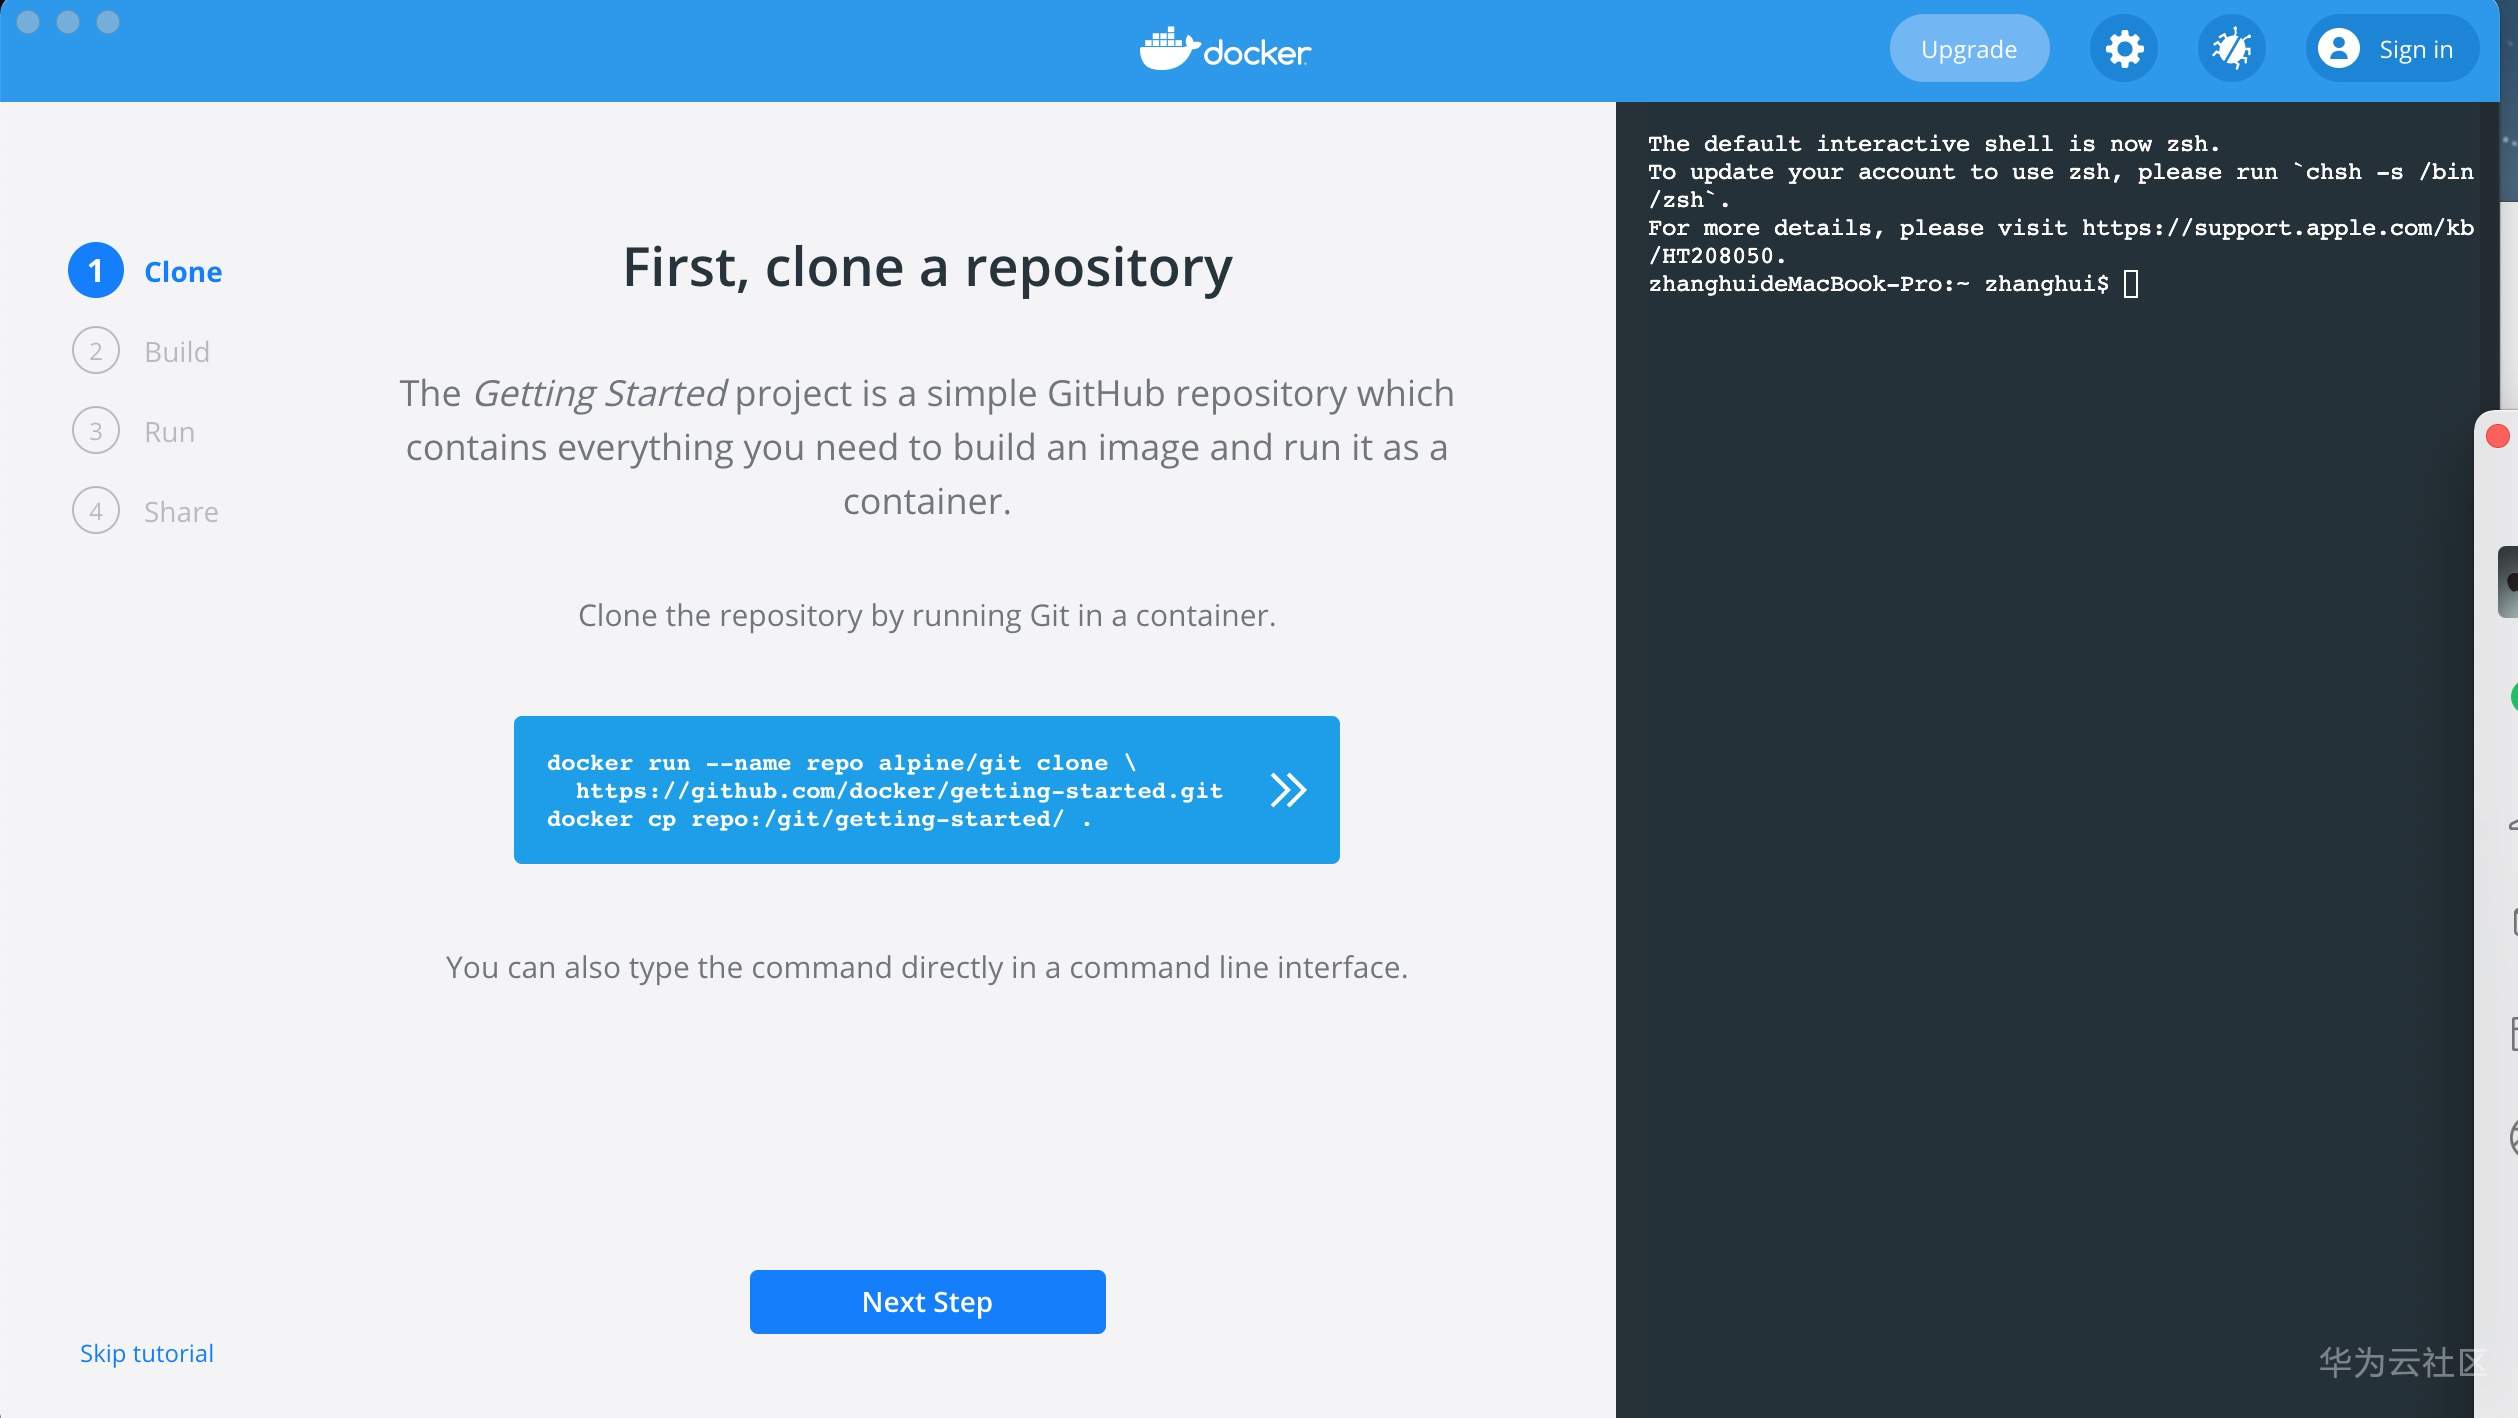The image size is (2518, 1418).
Task: Run command with double-chevron arrow icon
Action: [x=1288, y=790]
